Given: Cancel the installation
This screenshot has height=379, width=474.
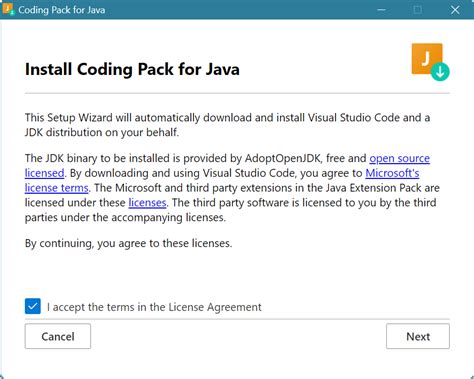Looking at the screenshot, I should coord(58,336).
